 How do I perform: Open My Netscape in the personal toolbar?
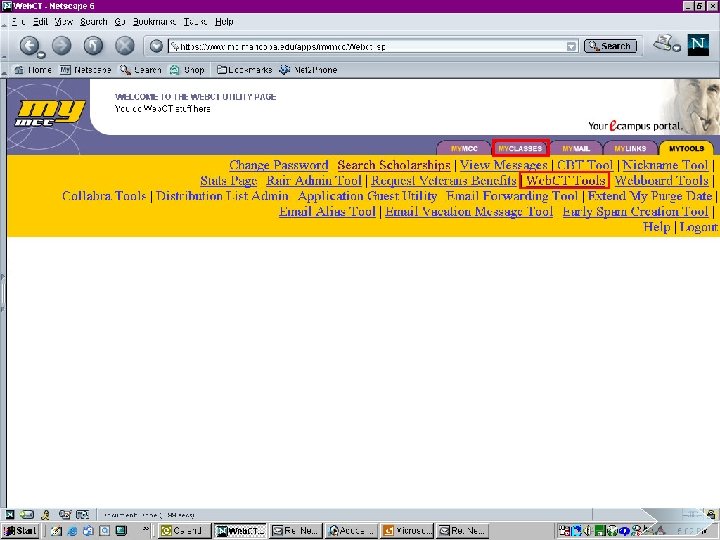click(x=86, y=70)
